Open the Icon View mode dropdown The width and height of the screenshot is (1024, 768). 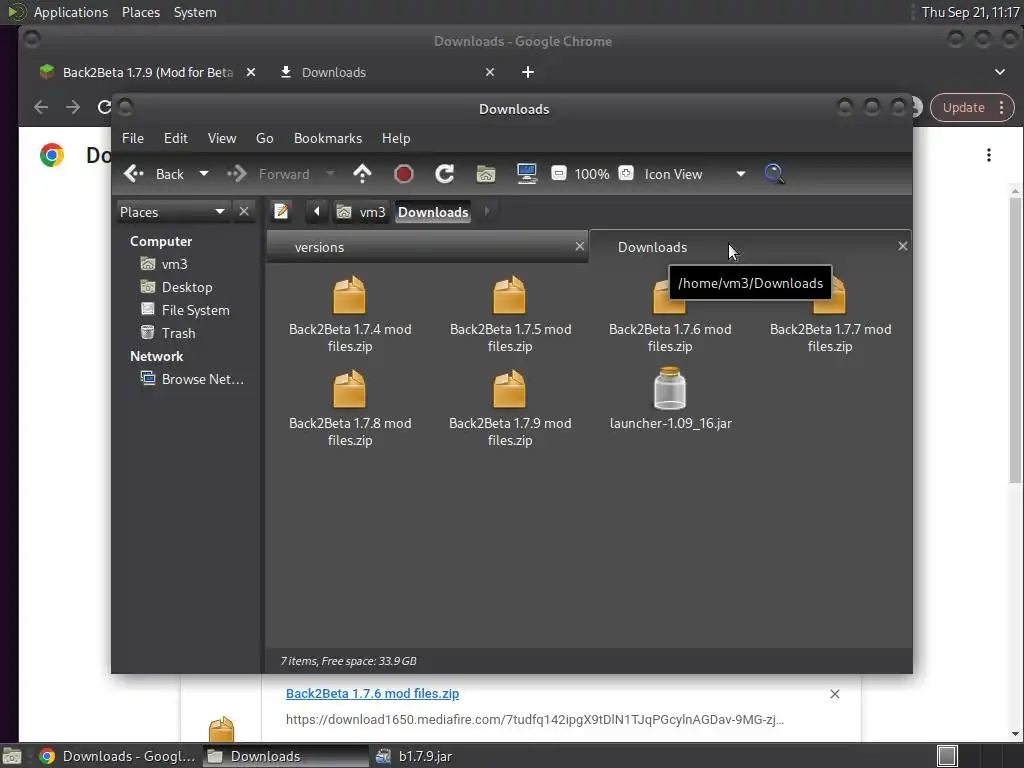click(x=695, y=174)
